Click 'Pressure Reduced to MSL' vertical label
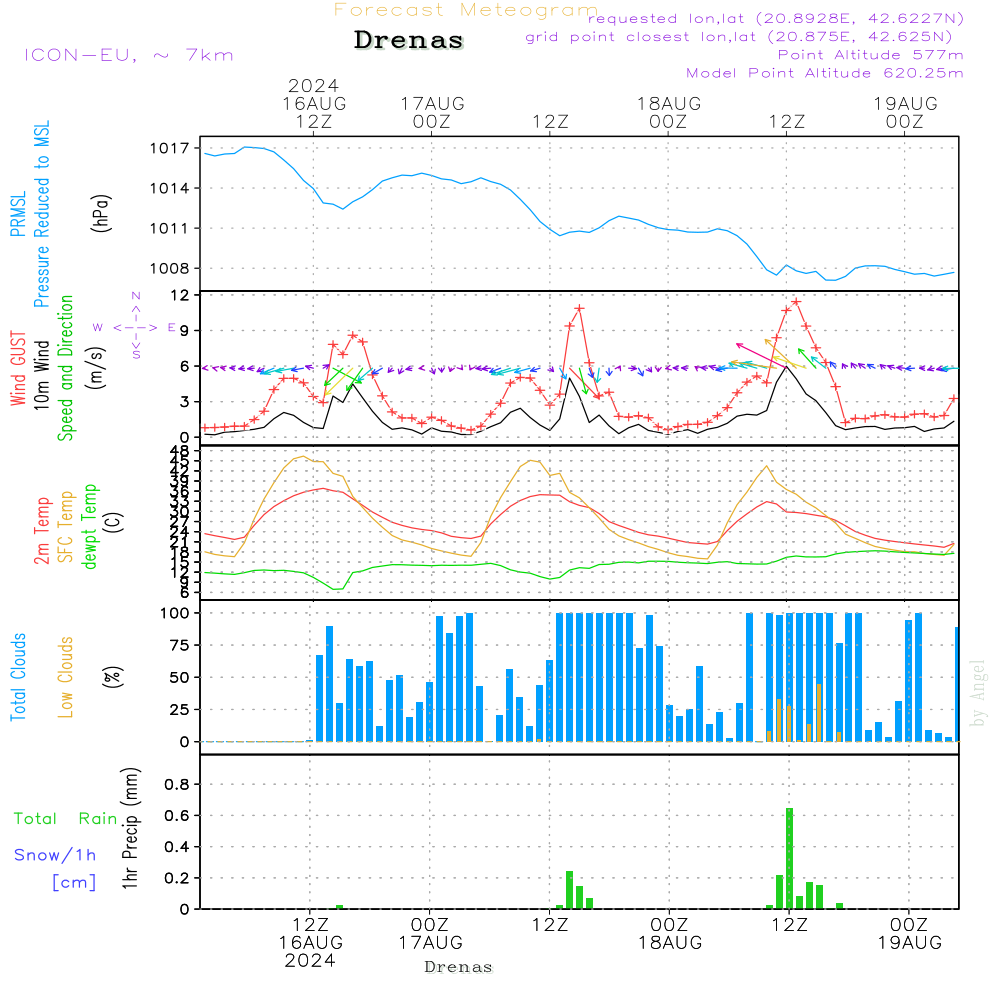Image resolution: width=1000 pixels, height=1000 pixels. 41,214
